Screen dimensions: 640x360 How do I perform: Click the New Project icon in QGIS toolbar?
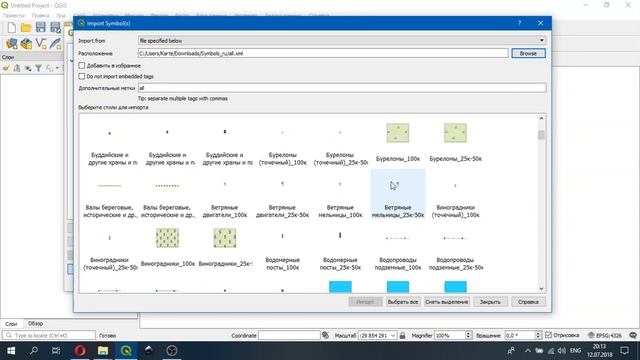(x=12, y=27)
